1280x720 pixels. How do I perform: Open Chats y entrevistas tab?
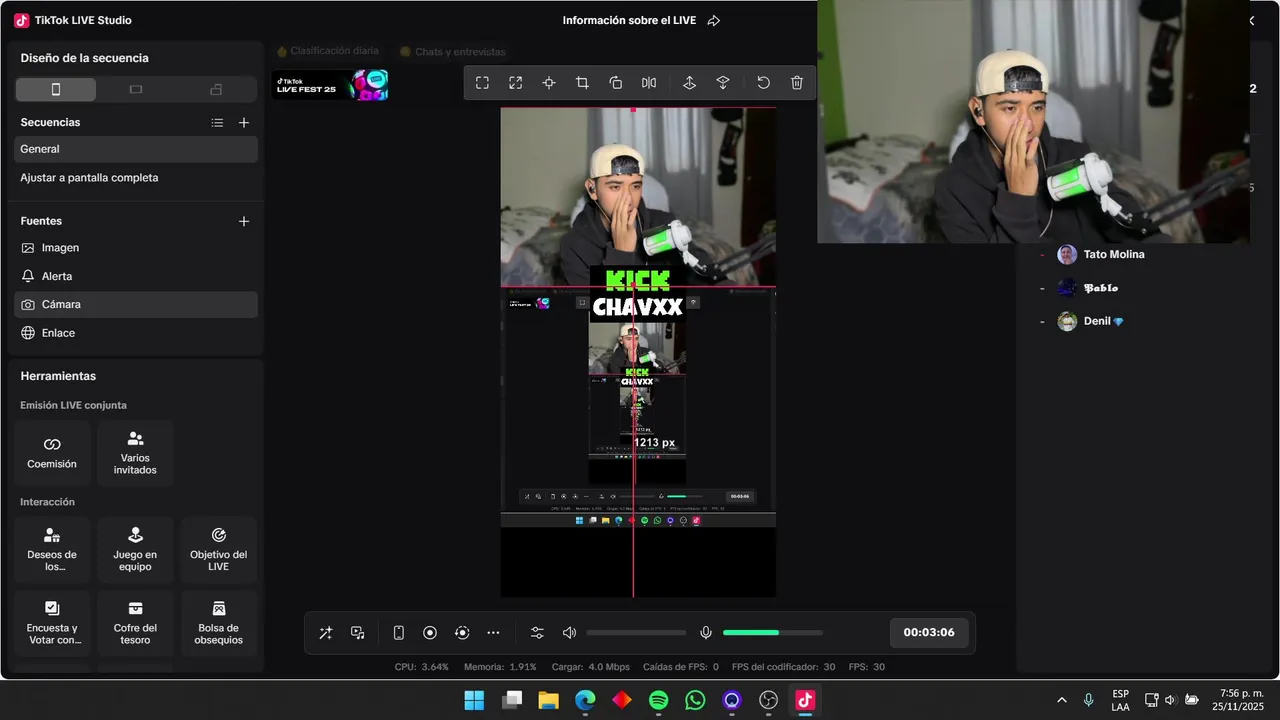[x=452, y=51]
